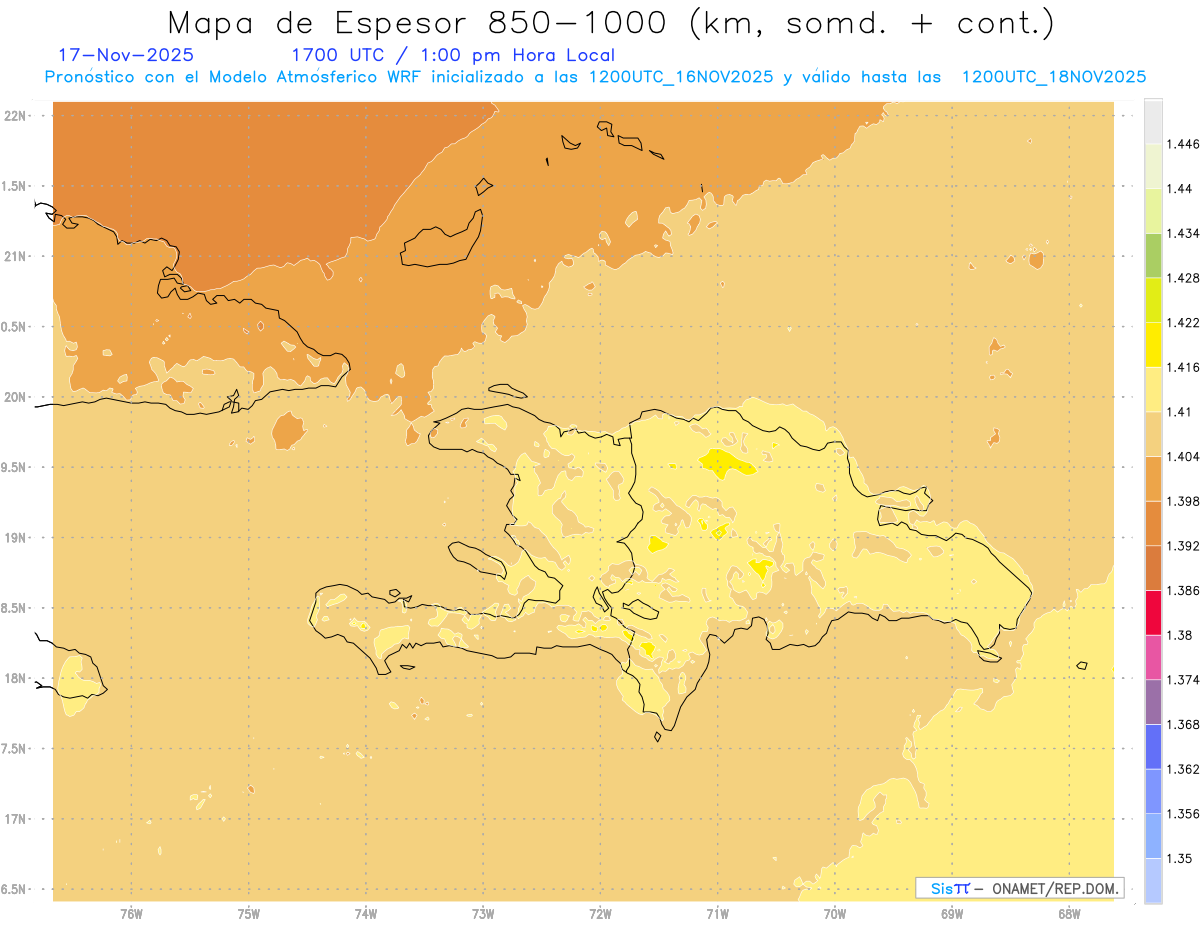Click the 17N latitude label
1200x927 pixels.
click(16, 819)
